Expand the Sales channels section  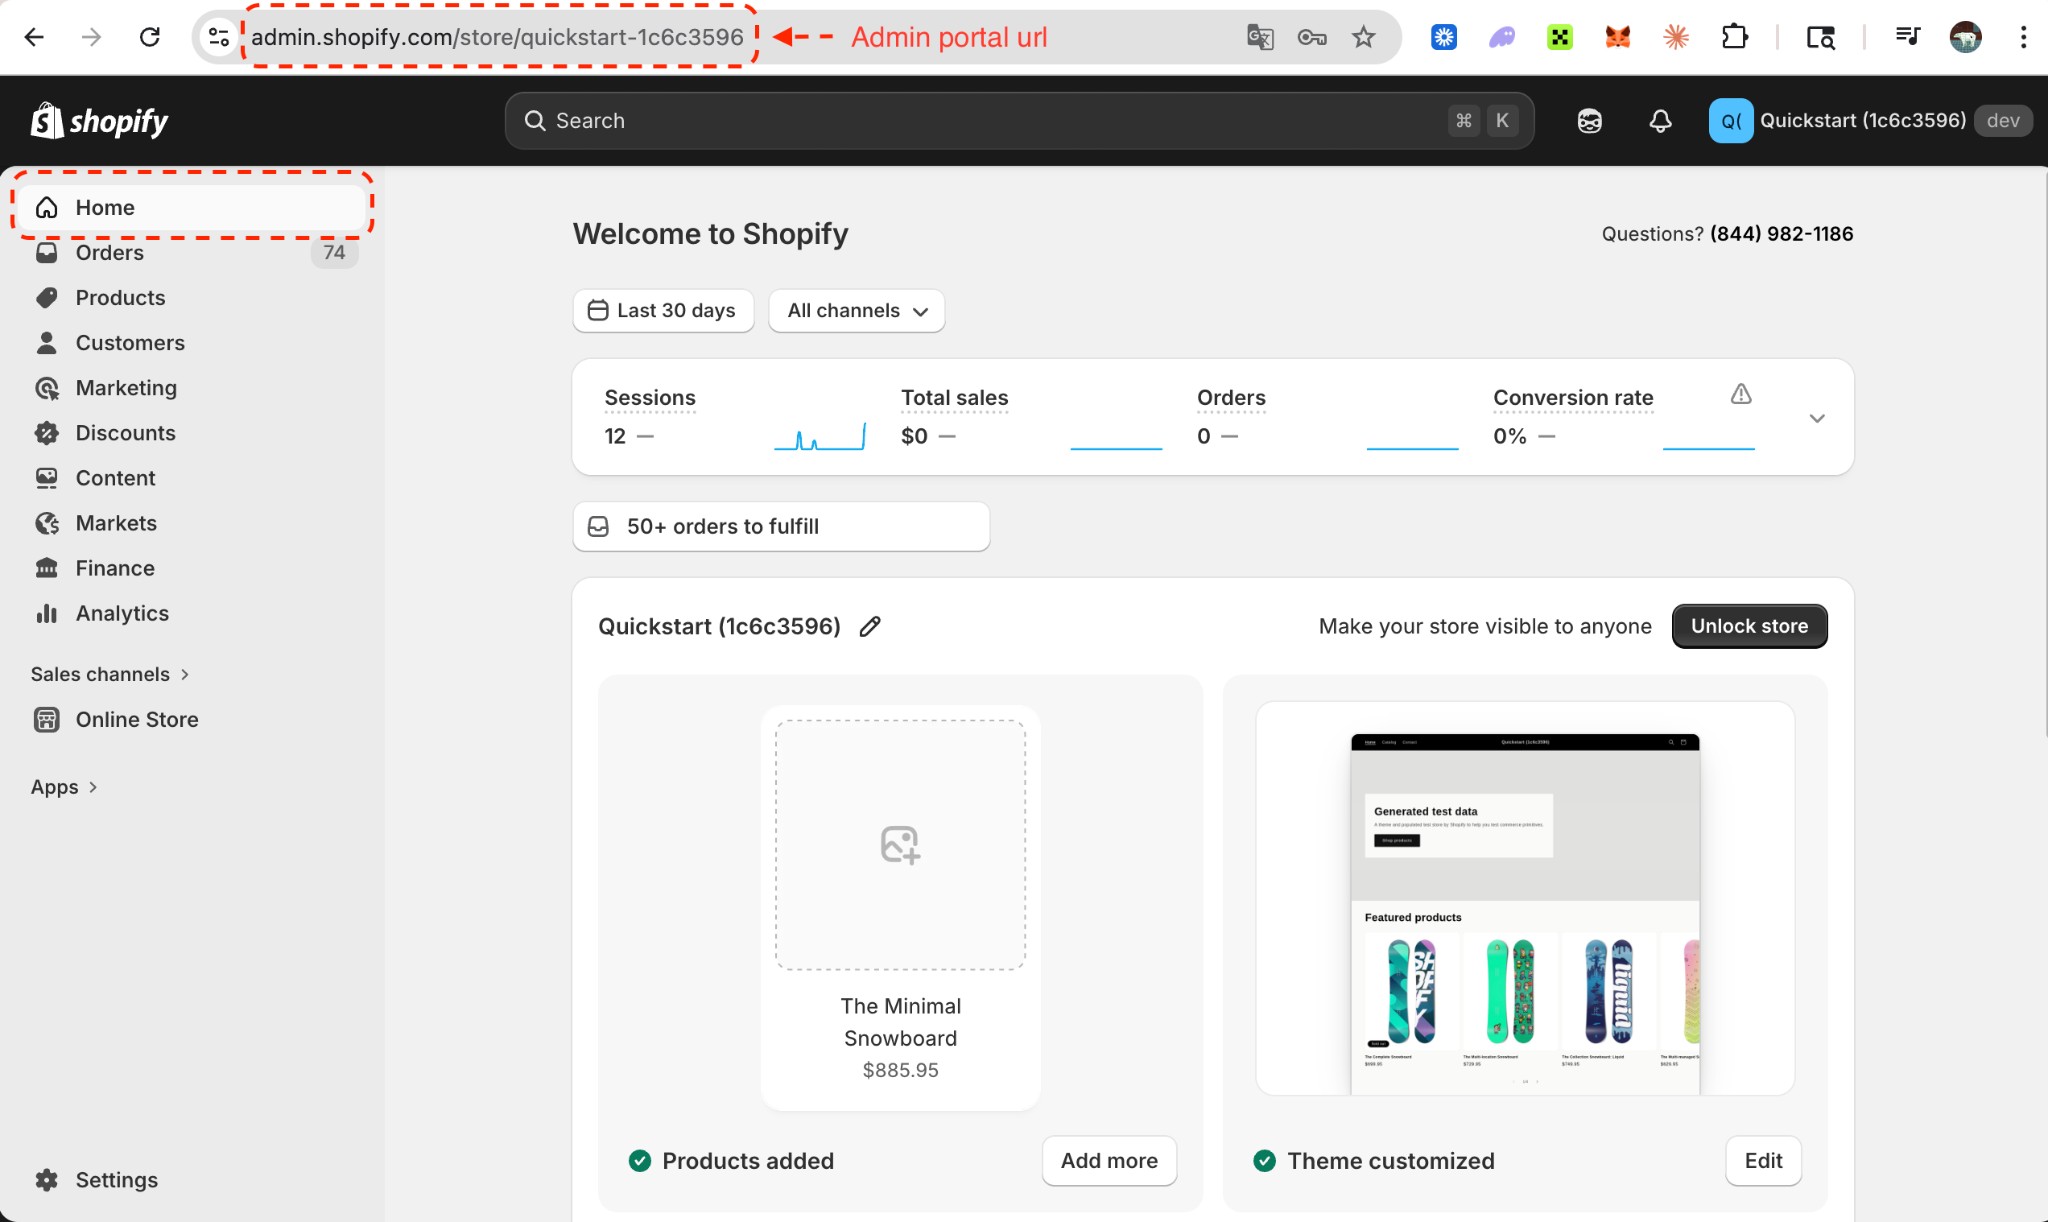pyautogui.click(x=110, y=673)
